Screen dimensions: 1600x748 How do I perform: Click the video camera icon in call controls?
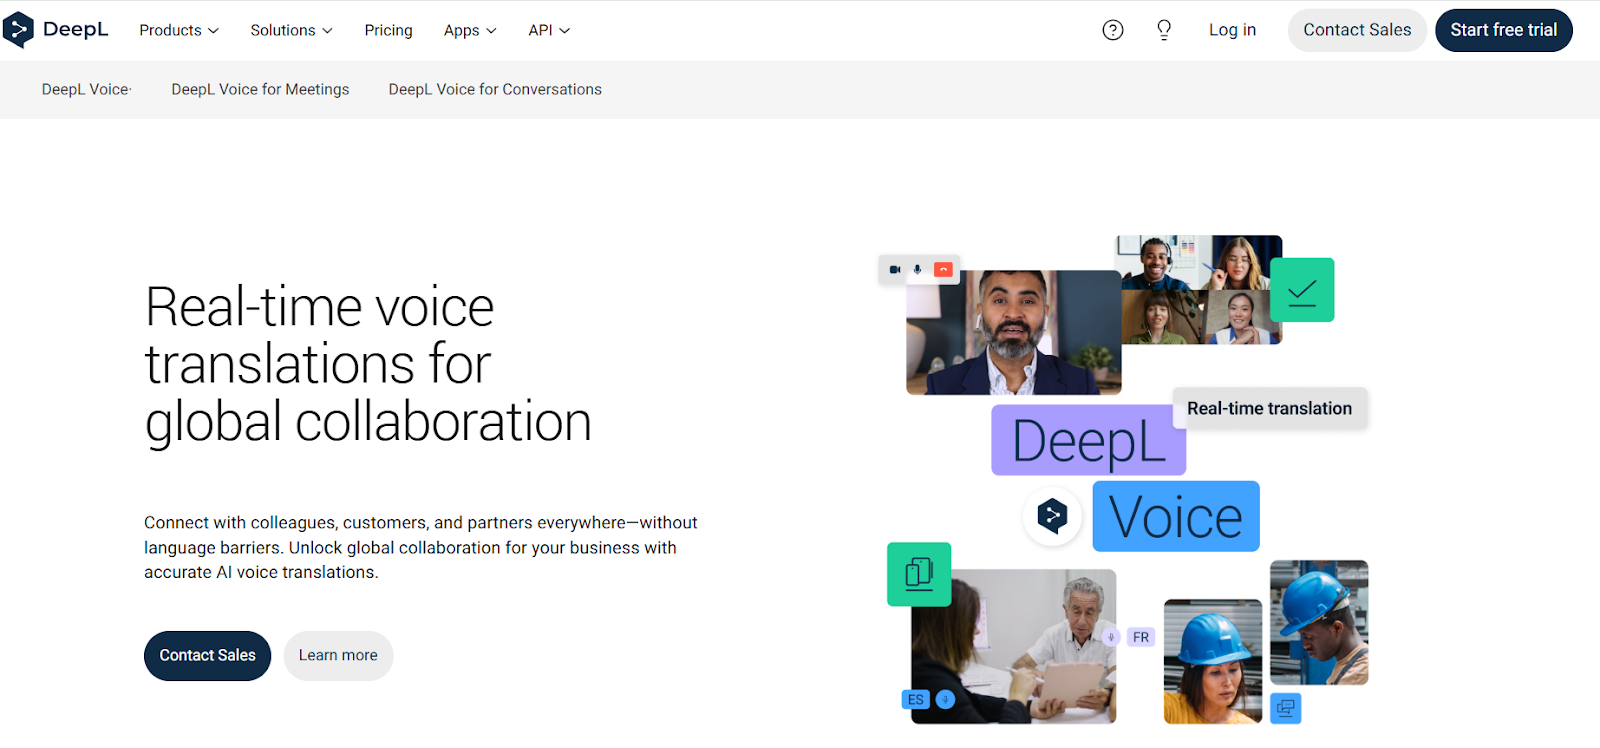[x=895, y=270]
